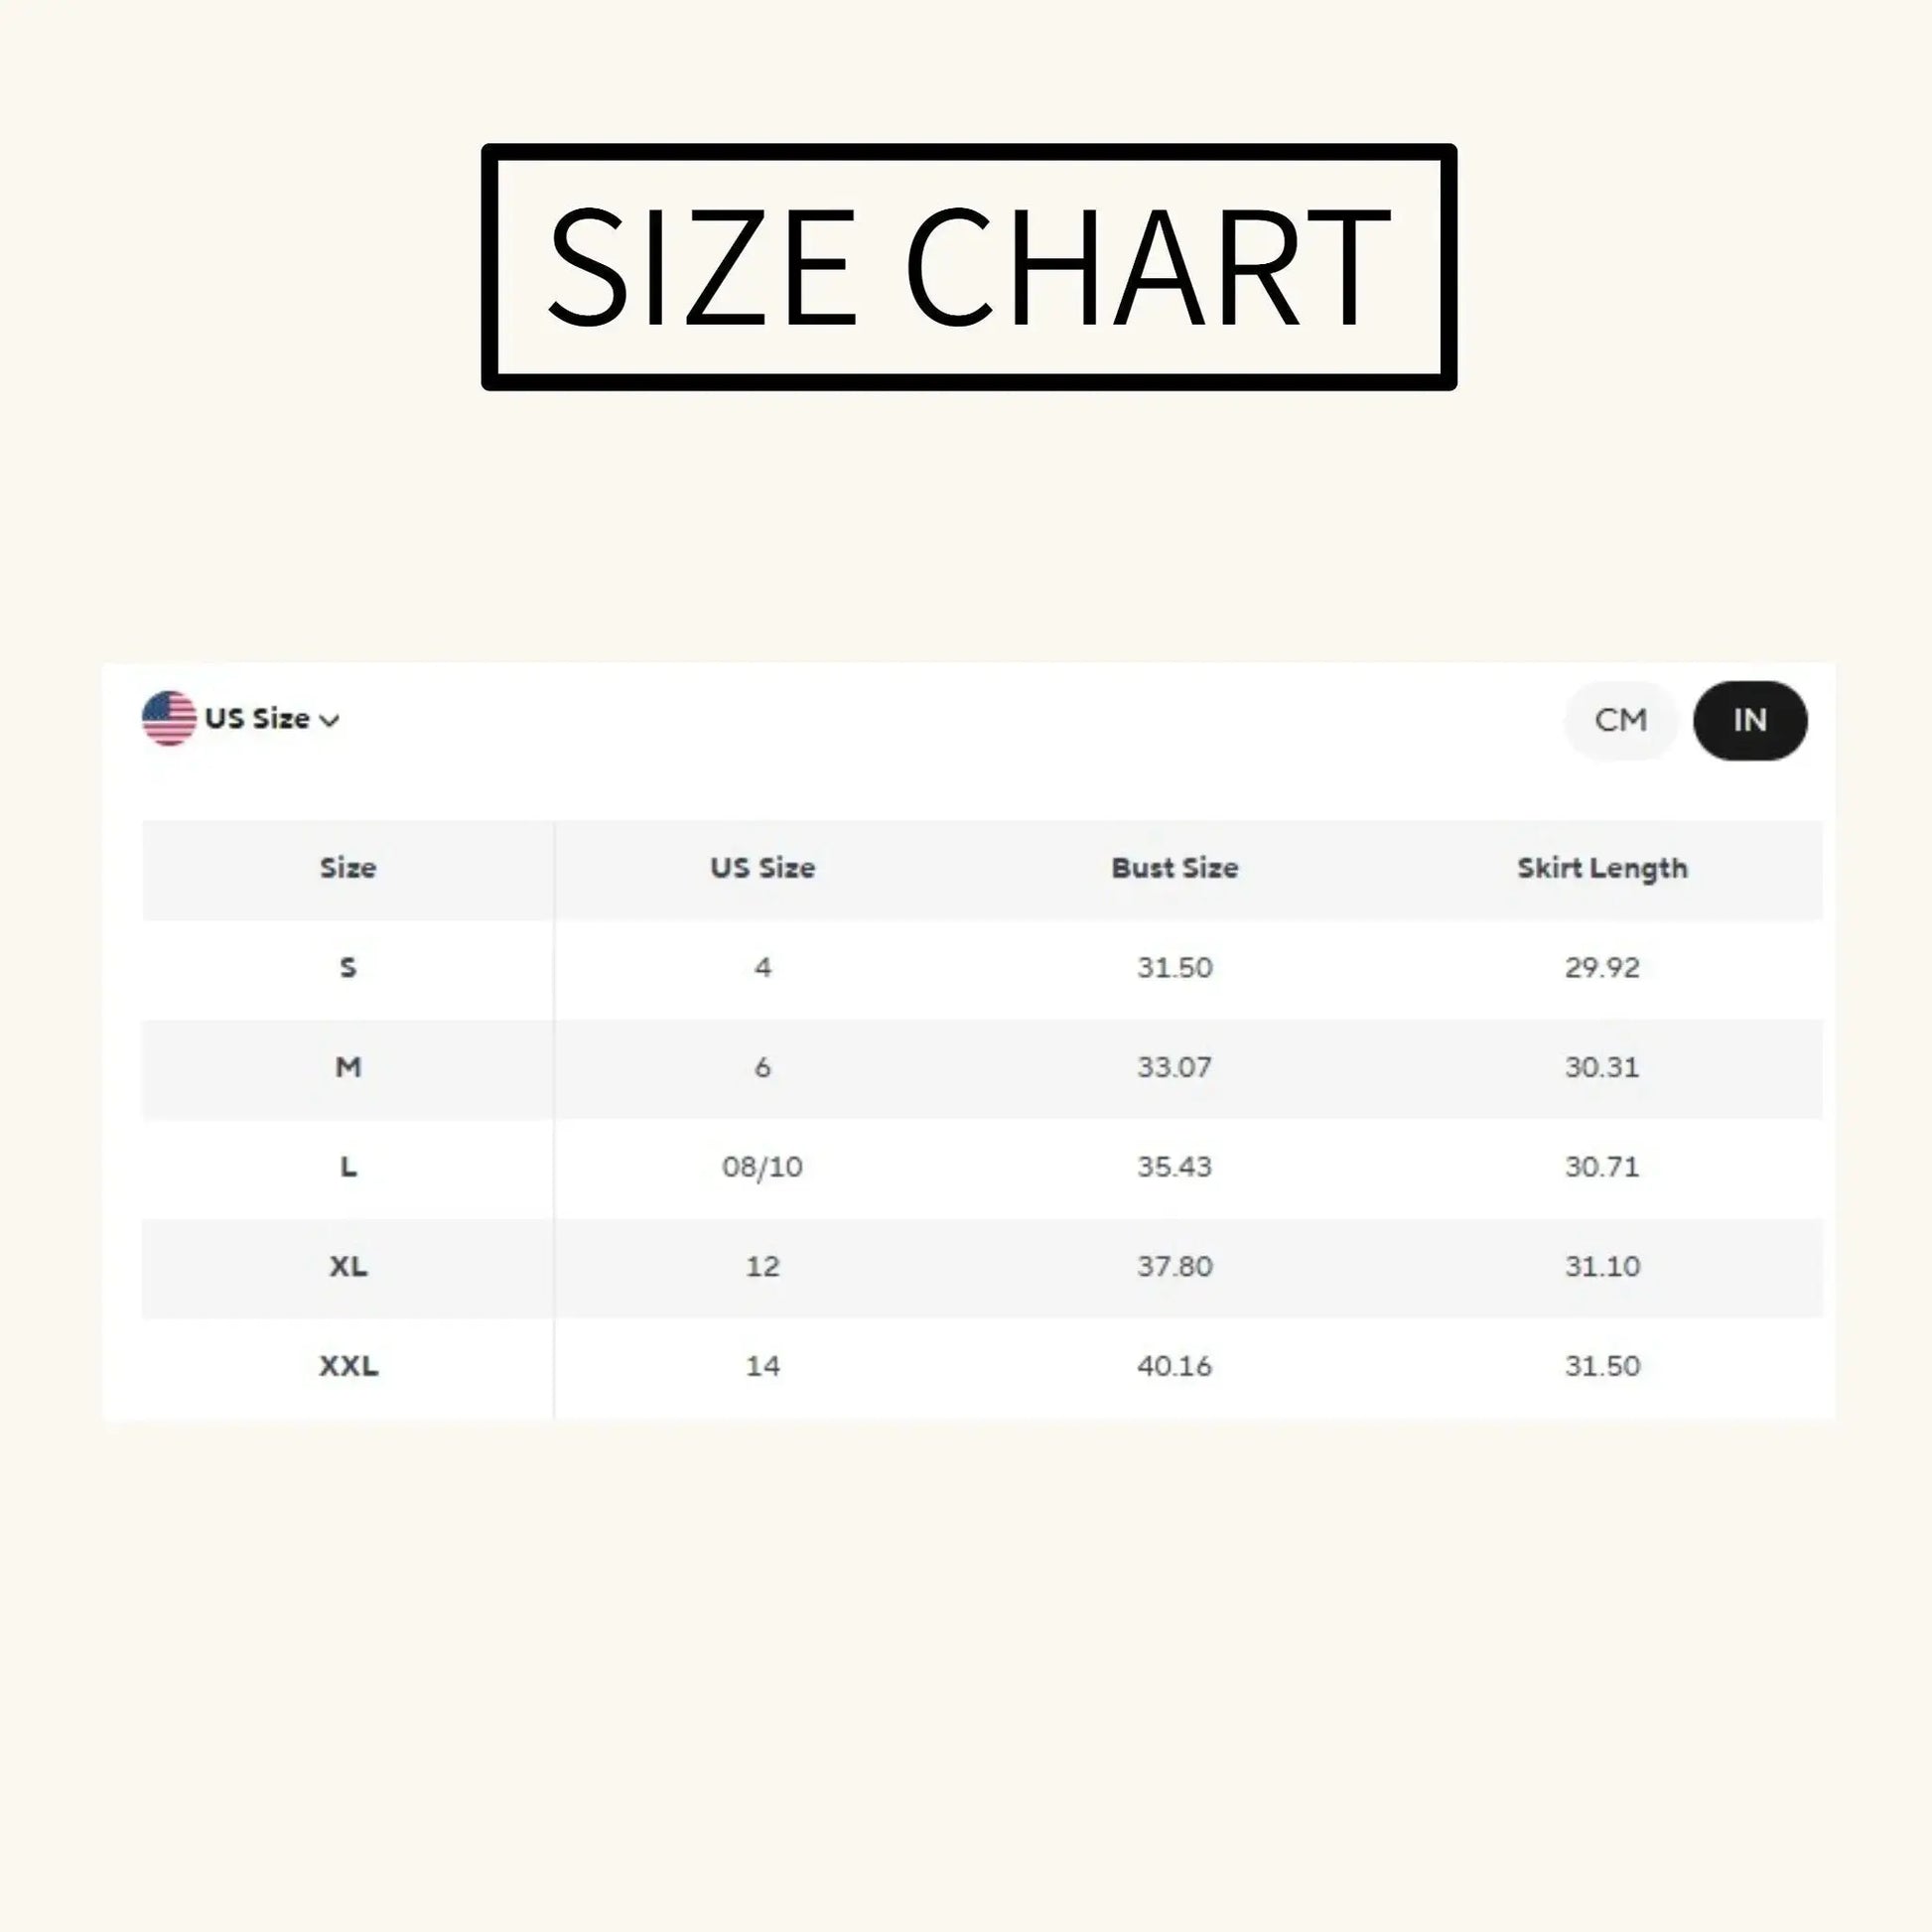This screenshot has width=1932, height=1932.
Task: Click the SIZE CHART title box
Action: pos(969,267)
